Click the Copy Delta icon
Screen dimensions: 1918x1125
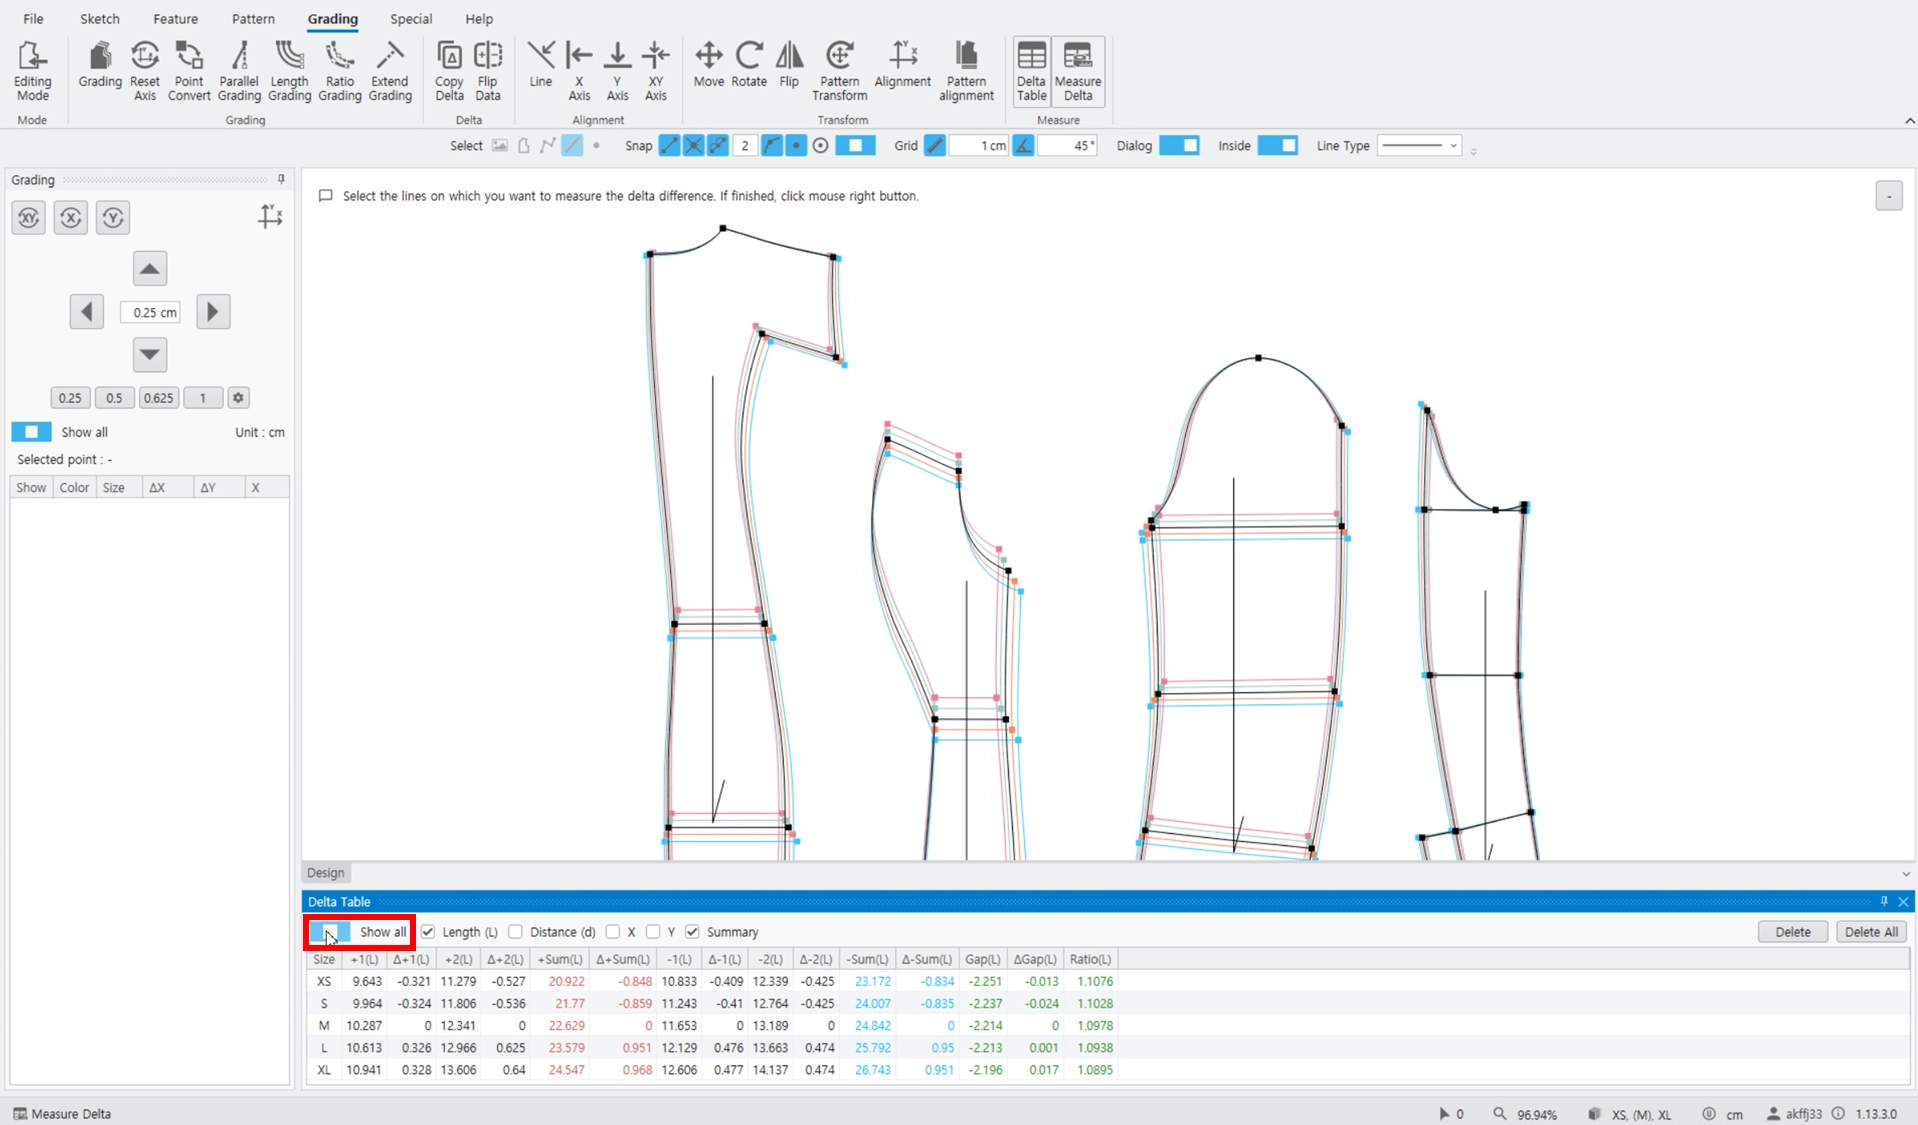pos(449,71)
